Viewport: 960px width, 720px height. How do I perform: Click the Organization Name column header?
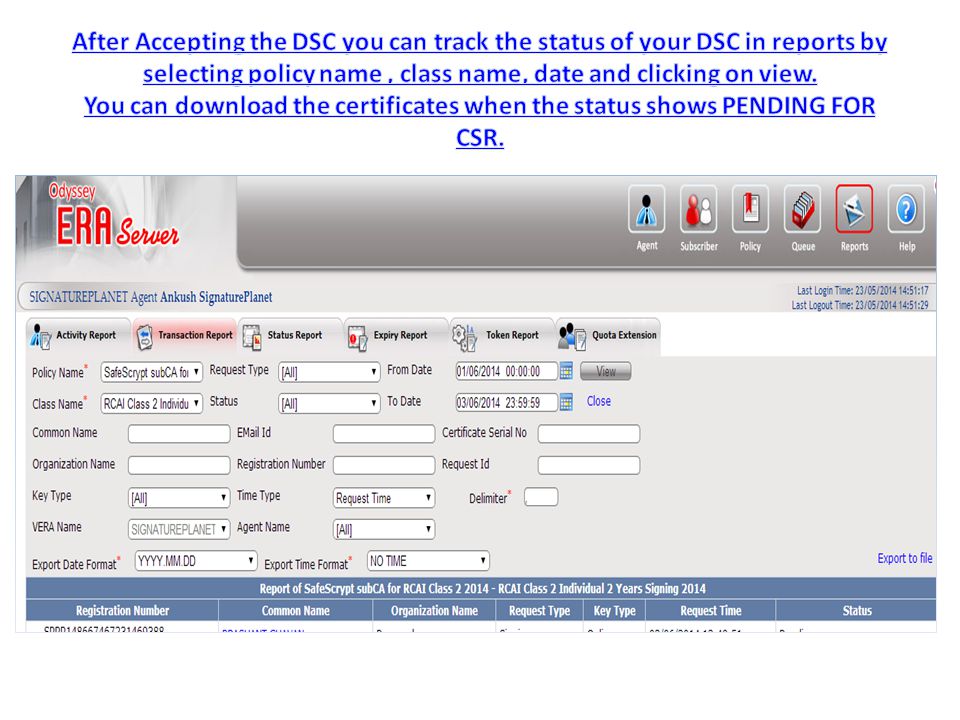pyautogui.click(x=434, y=610)
